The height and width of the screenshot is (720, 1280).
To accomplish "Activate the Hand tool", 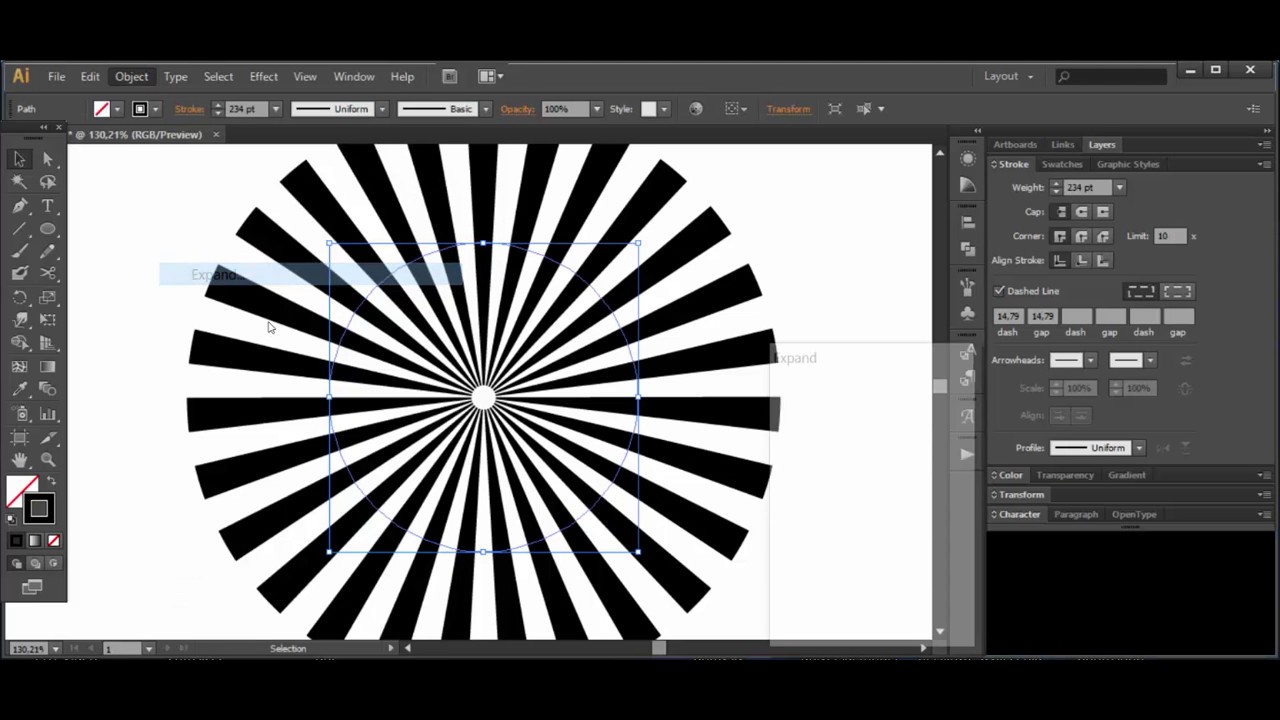I will tap(20, 459).
